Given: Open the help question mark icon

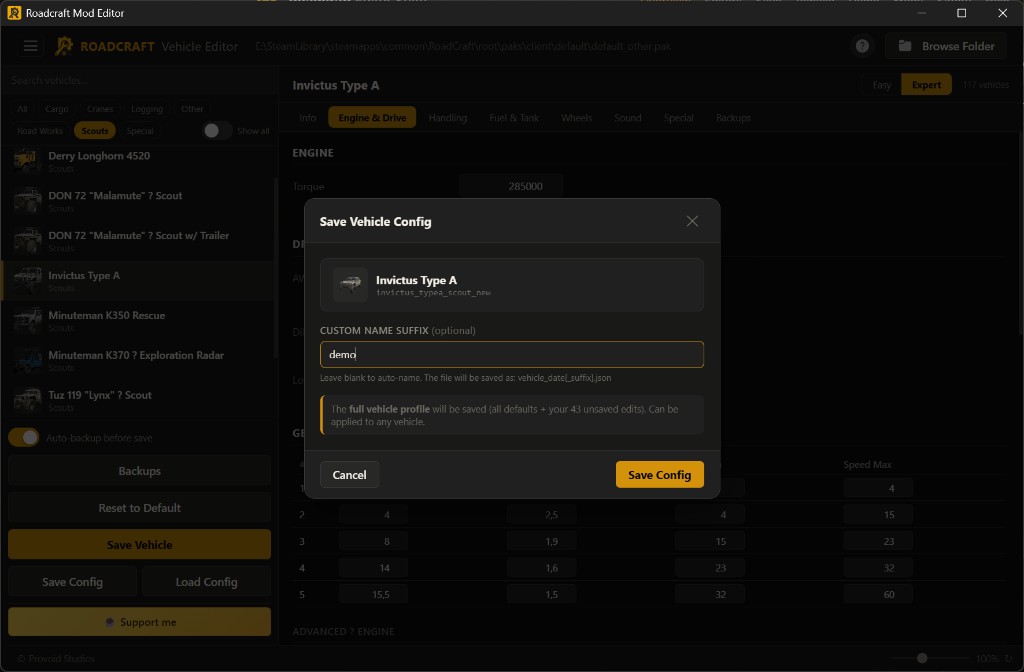Looking at the screenshot, I should pyautogui.click(x=862, y=46).
